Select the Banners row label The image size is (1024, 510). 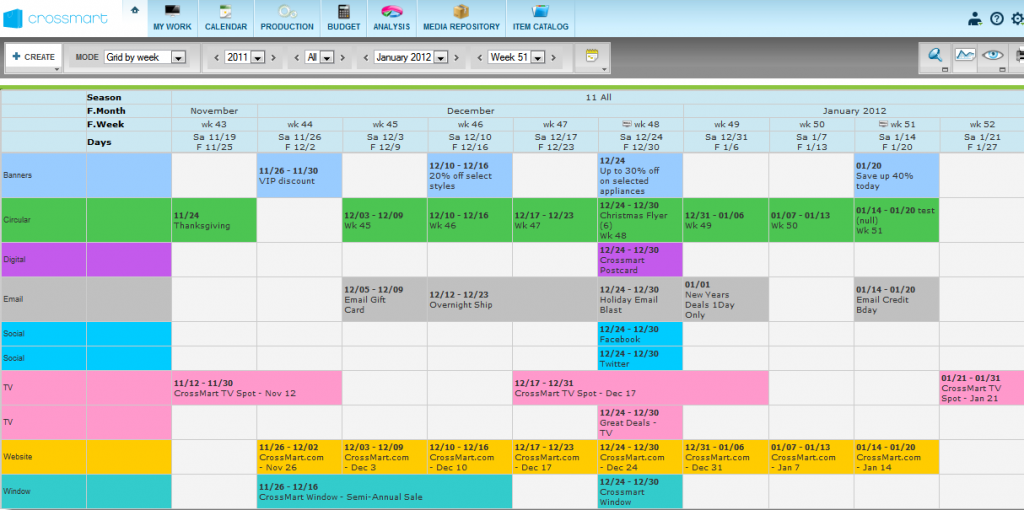coord(44,176)
